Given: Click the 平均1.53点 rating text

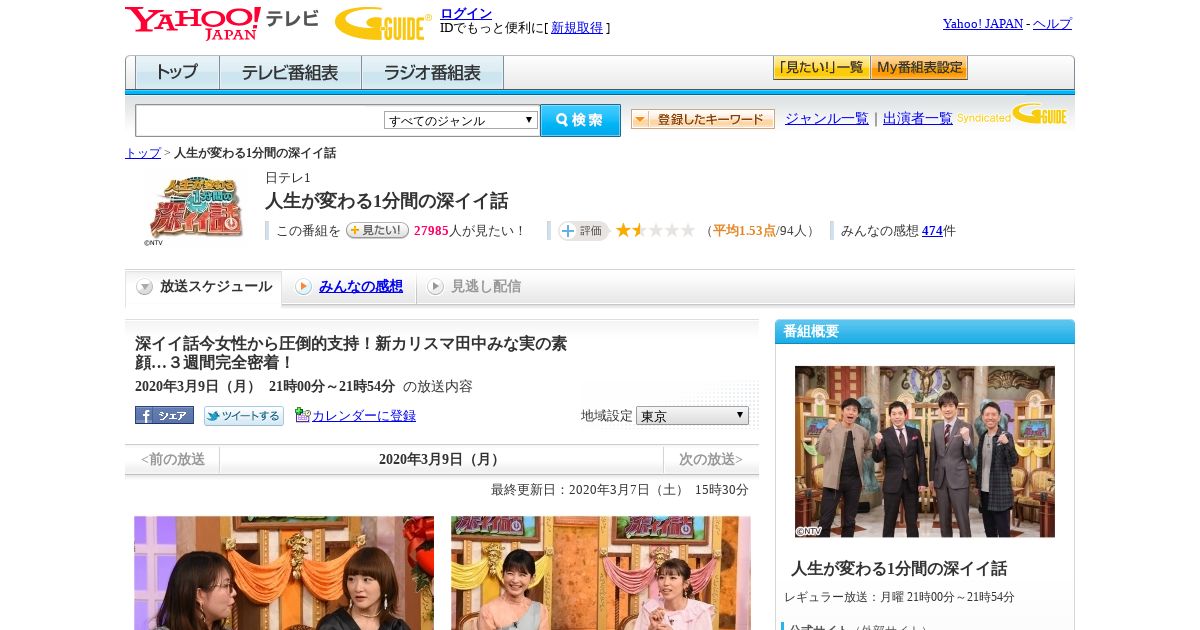Looking at the screenshot, I should point(744,231).
